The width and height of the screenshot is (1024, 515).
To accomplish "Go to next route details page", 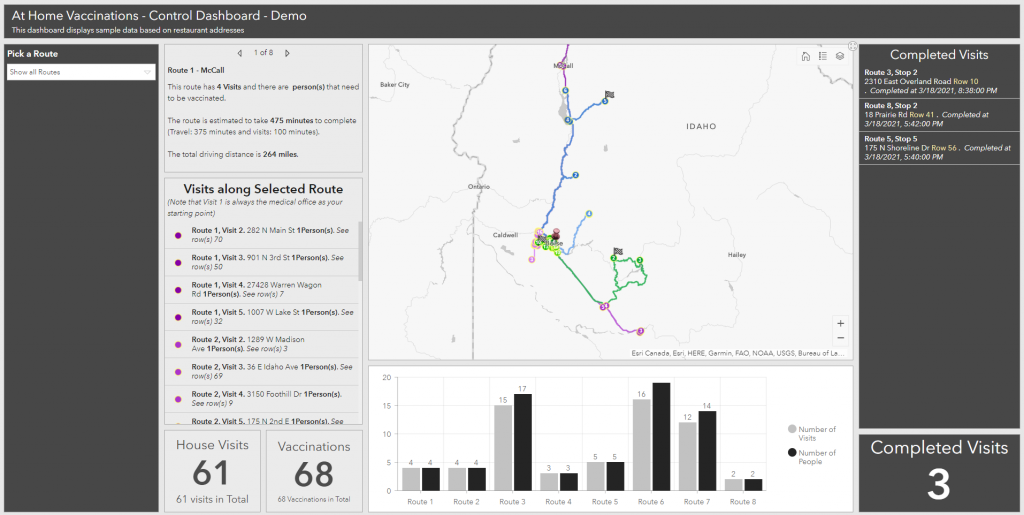I will (x=288, y=52).
